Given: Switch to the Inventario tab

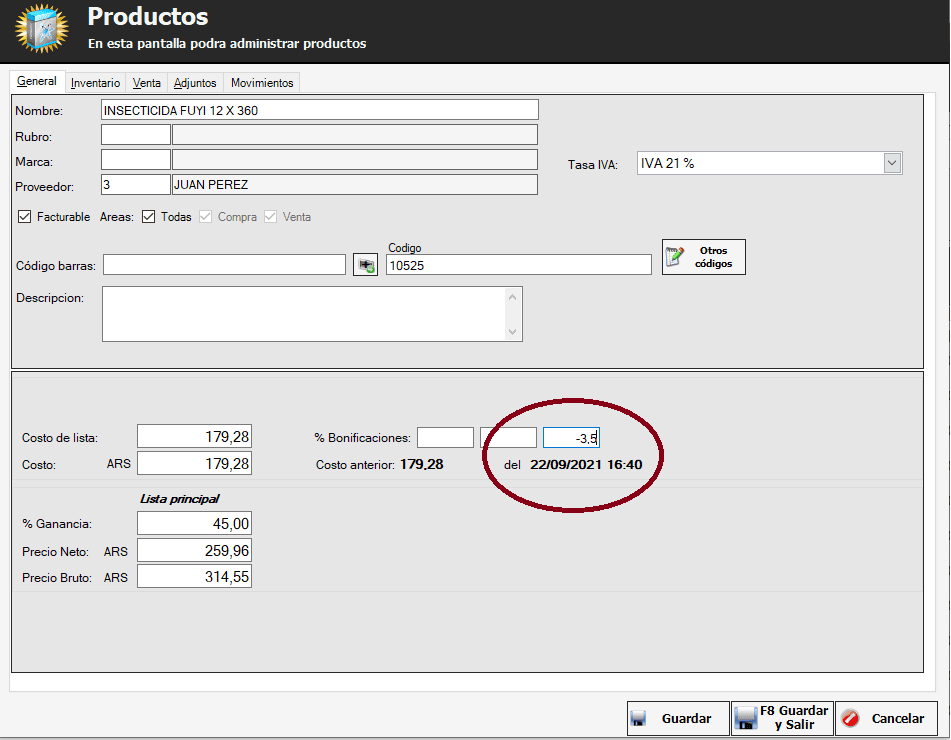Looking at the screenshot, I should [95, 83].
